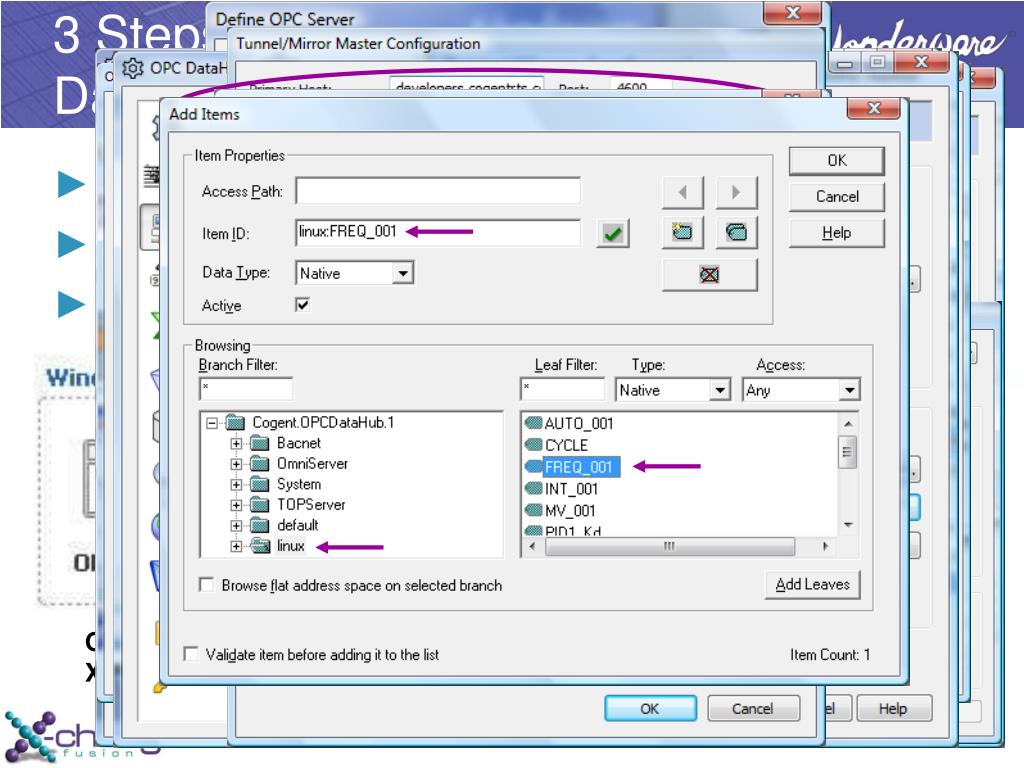Click OK in the Add Items dialog

coord(837,161)
